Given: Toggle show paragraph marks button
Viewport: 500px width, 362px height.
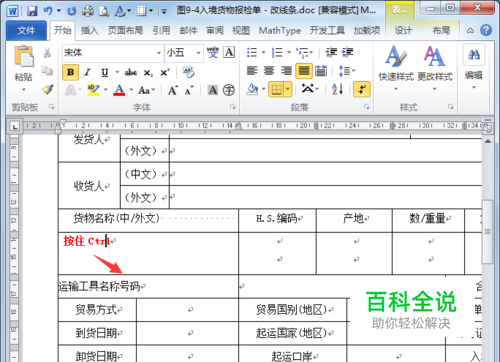Looking at the screenshot, I should point(362,89).
